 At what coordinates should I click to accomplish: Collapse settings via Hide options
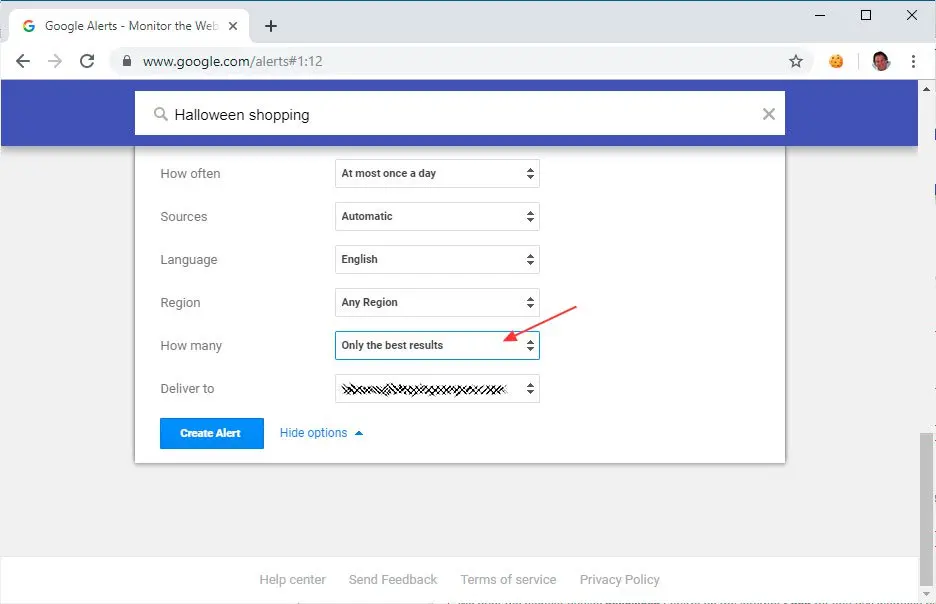click(x=321, y=433)
